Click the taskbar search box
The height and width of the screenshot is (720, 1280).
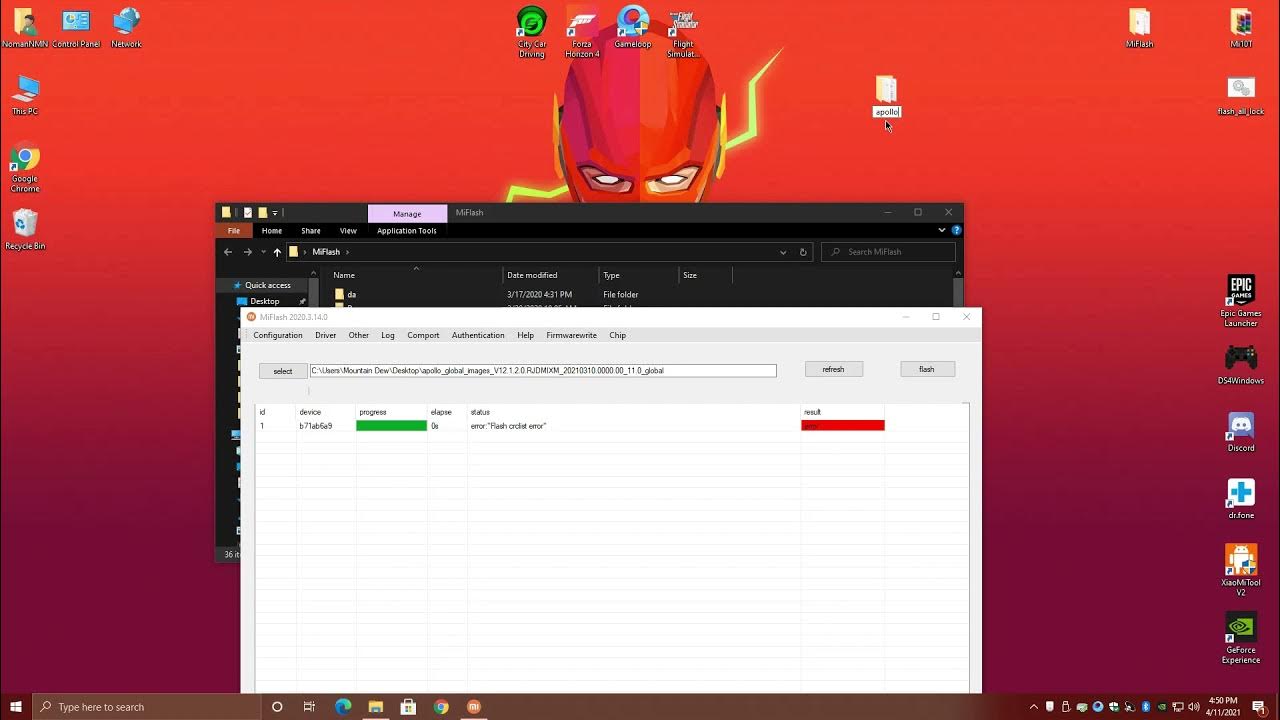147,707
